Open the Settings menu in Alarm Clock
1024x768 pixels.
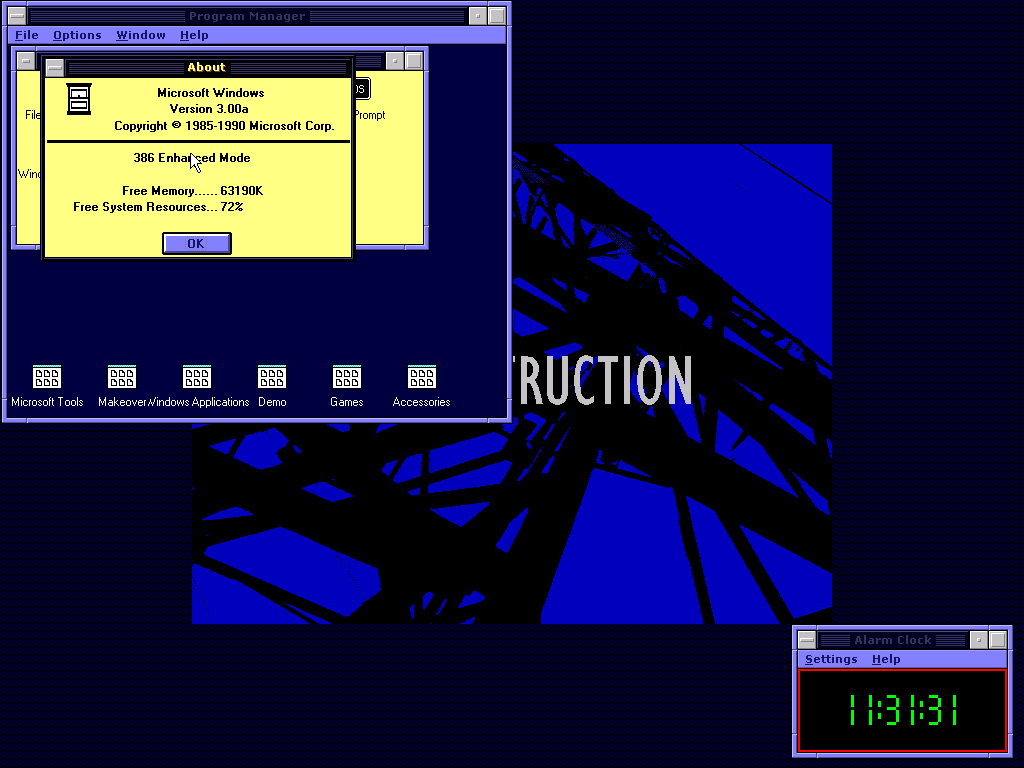831,659
